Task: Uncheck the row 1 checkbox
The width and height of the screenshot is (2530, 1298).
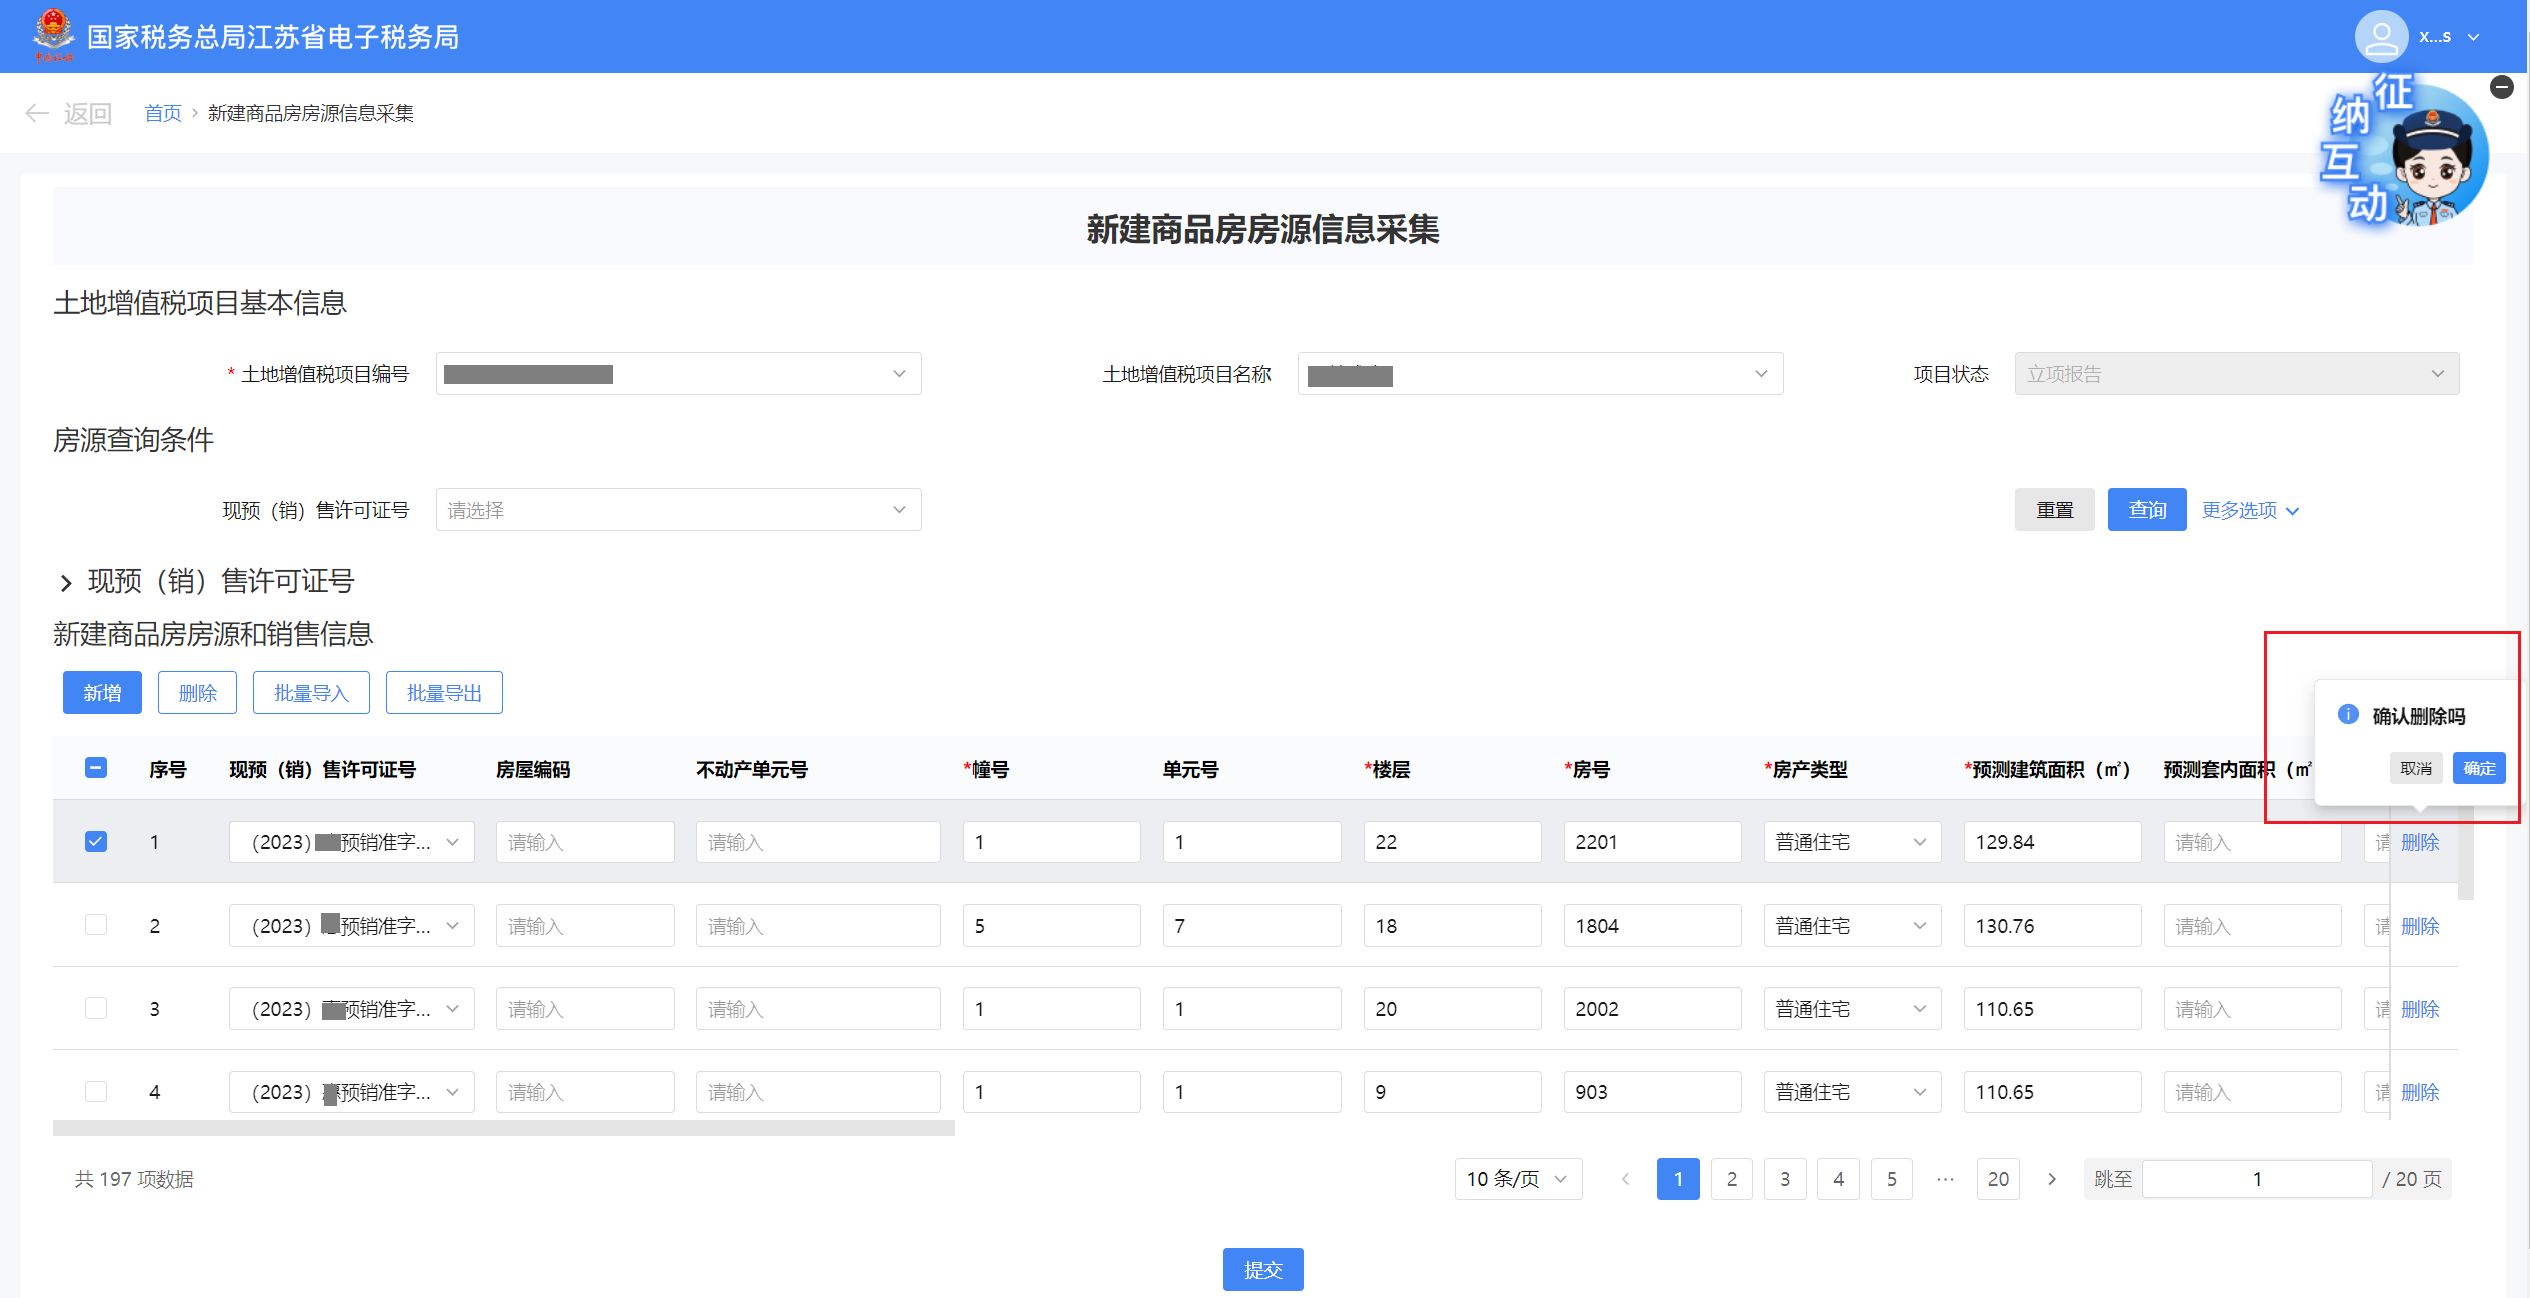Action: coord(96,841)
